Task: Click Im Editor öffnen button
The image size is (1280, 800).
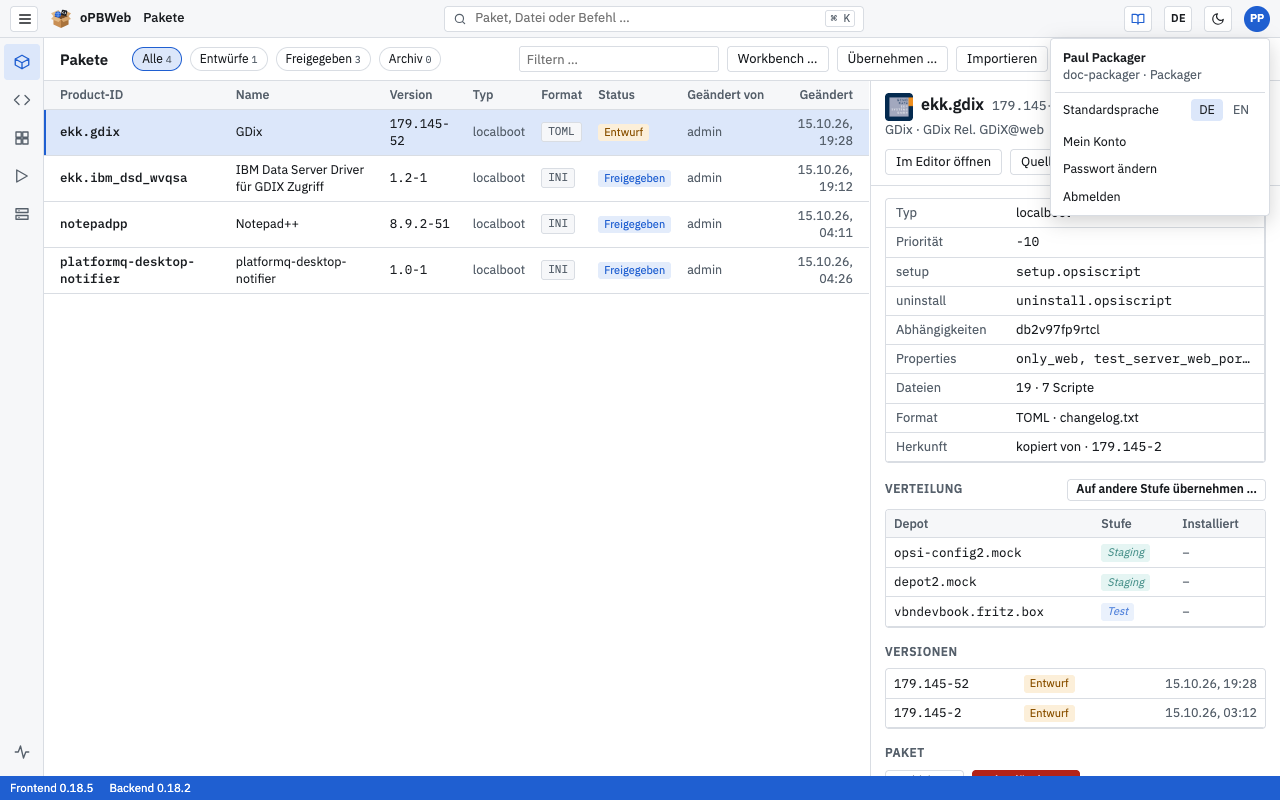Action: [x=943, y=161]
